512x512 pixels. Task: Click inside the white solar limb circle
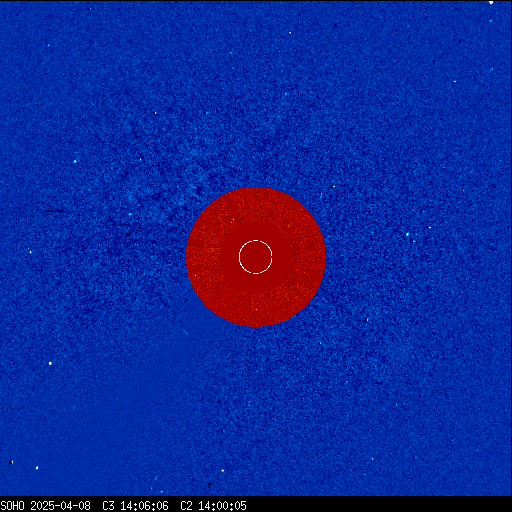point(256,257)
